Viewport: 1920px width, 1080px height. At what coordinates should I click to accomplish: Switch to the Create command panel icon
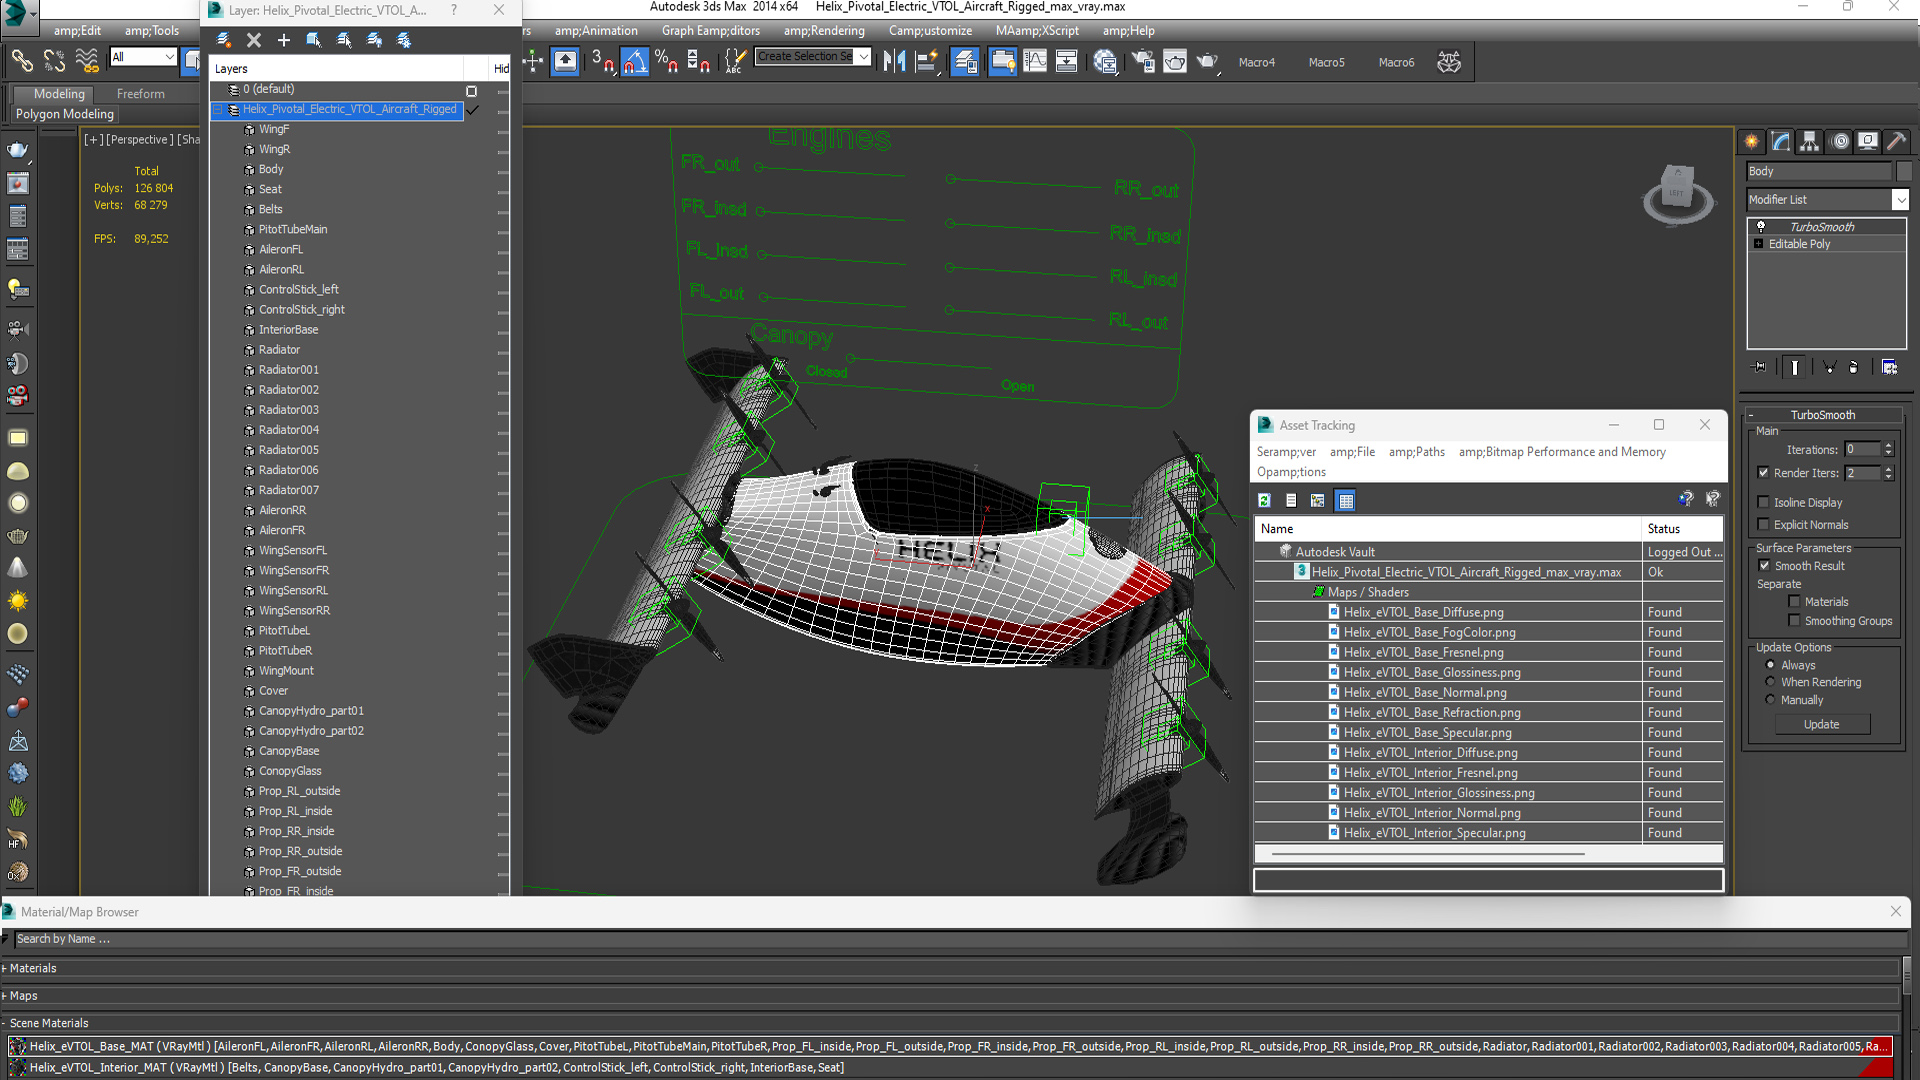tap(1752, 142)
